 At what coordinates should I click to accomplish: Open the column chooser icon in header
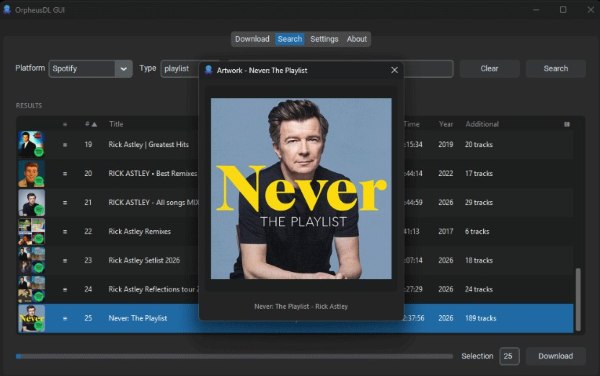coord(567,124)
